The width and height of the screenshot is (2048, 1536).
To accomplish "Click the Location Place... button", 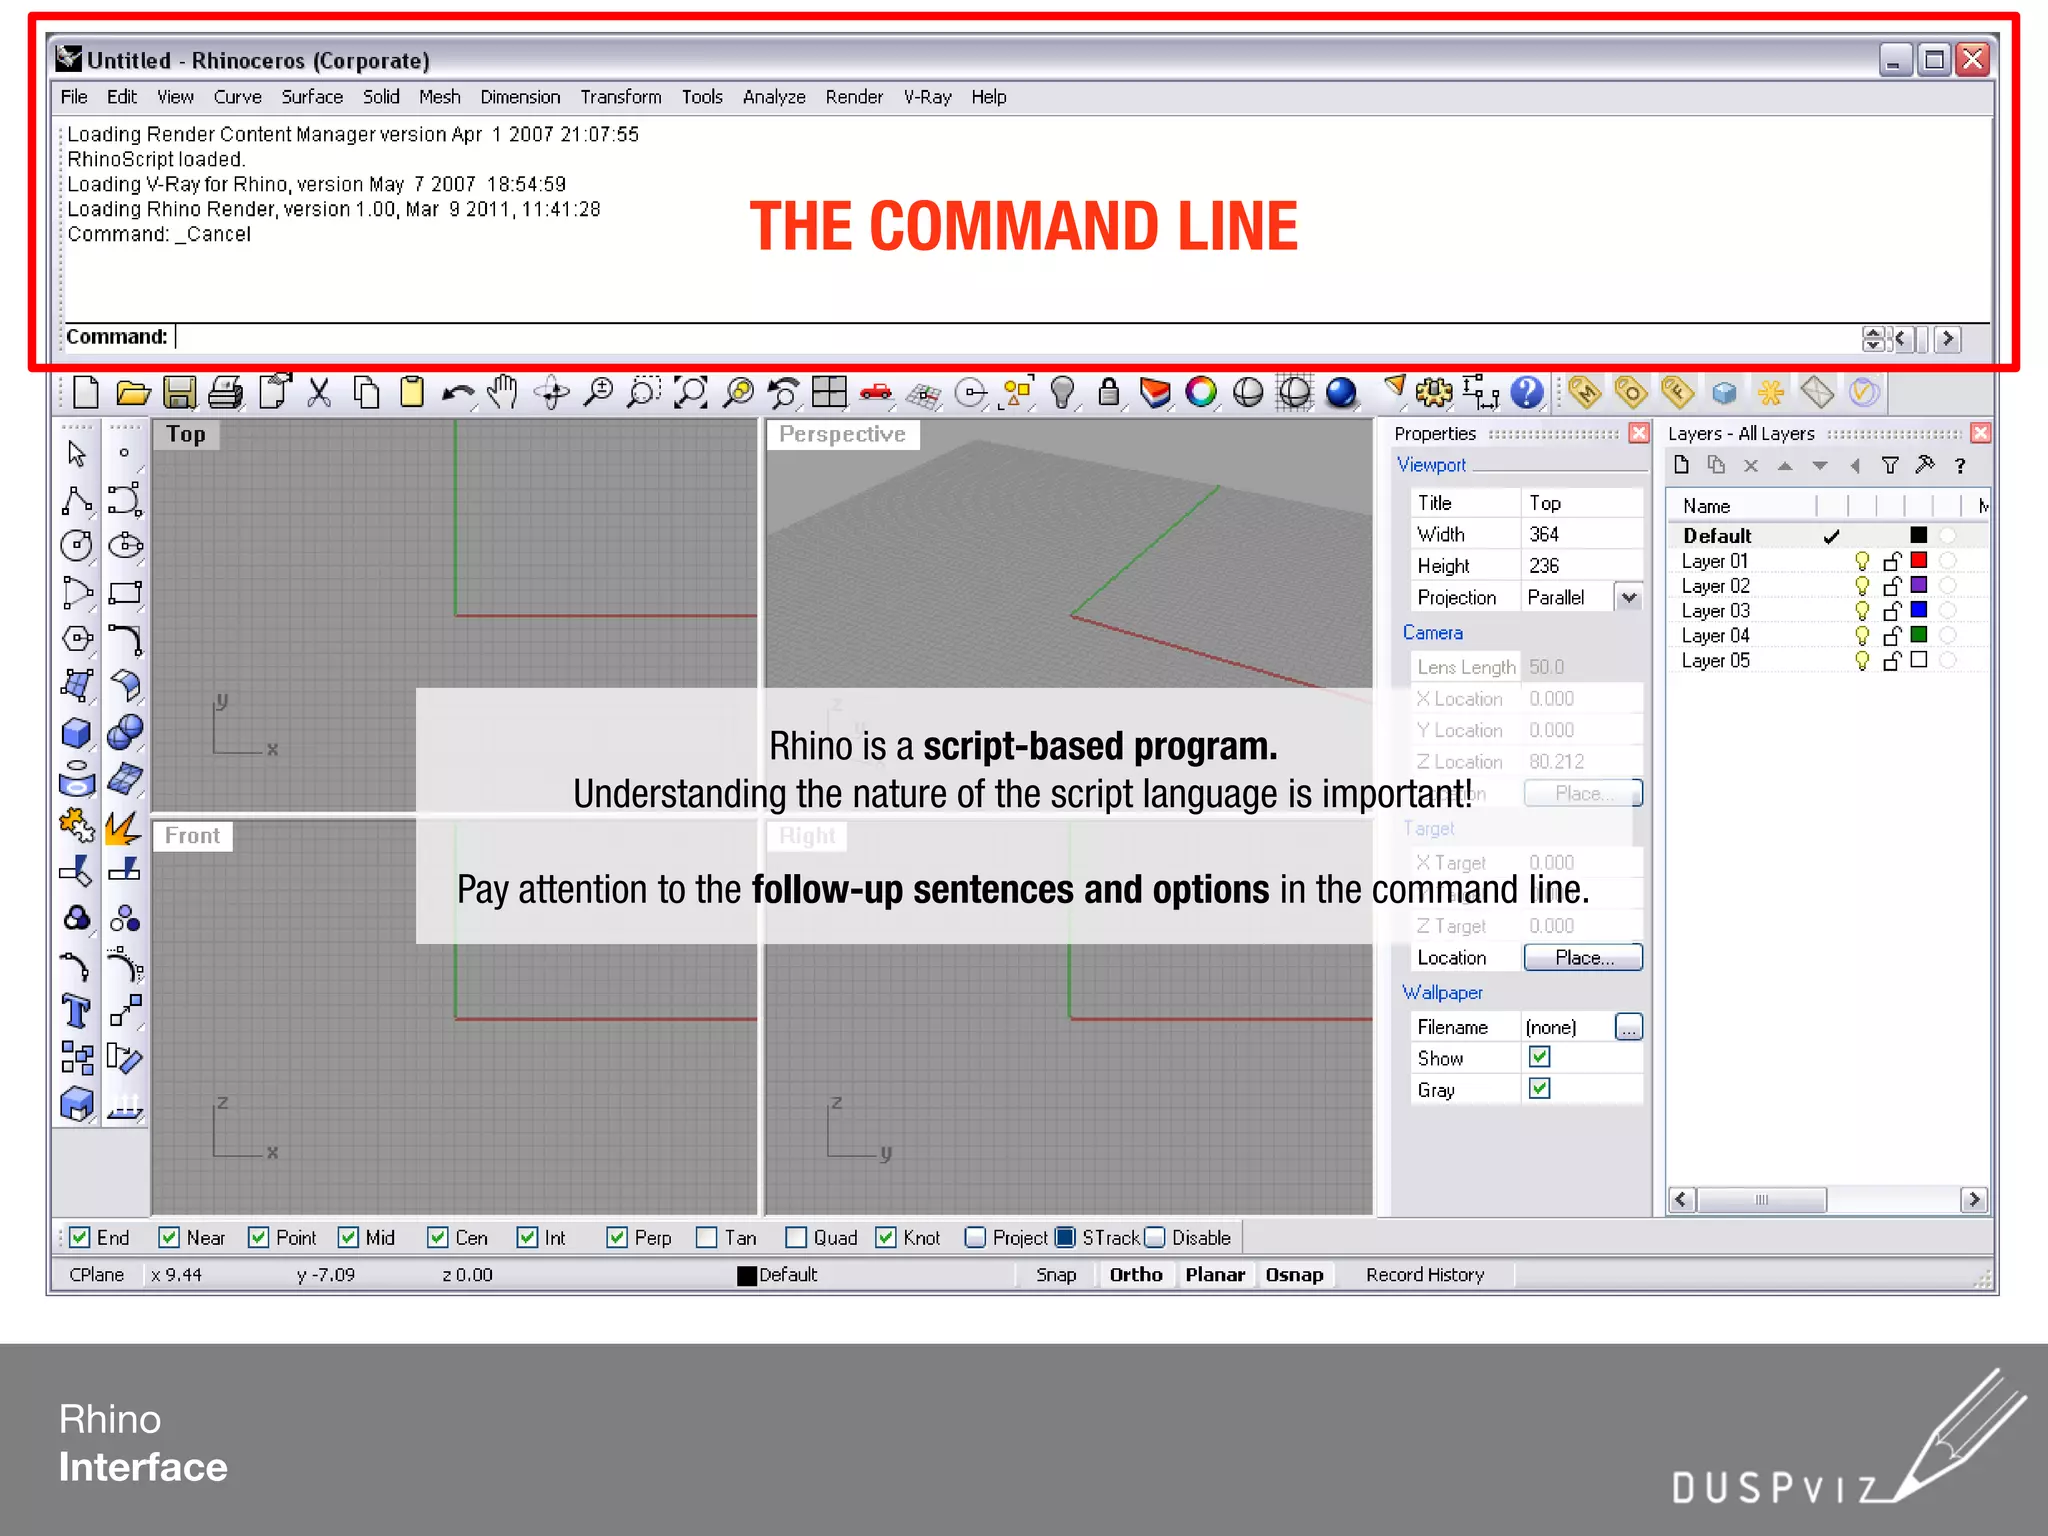I will pos(1583,957).
